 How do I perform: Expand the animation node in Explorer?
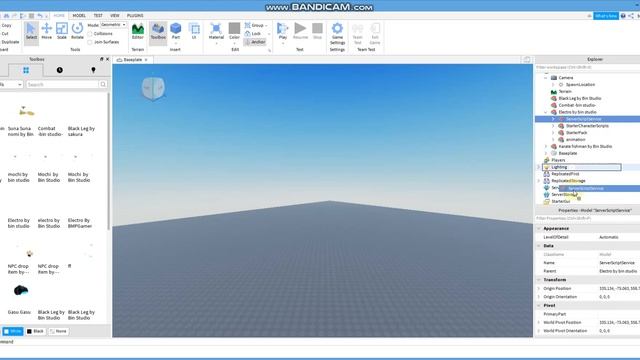click(x=553, y=140)
